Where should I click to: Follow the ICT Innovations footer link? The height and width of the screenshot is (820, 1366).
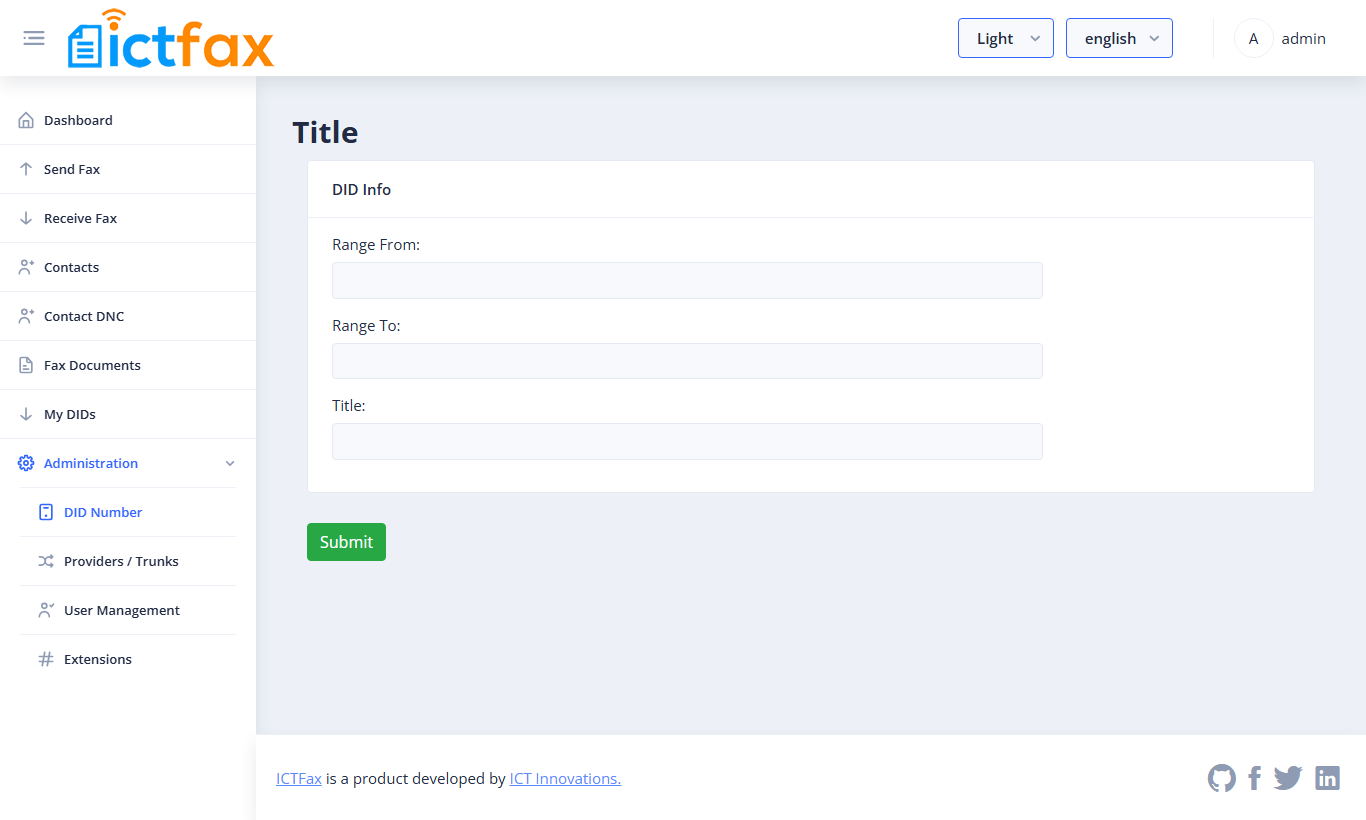click(565, 778)
